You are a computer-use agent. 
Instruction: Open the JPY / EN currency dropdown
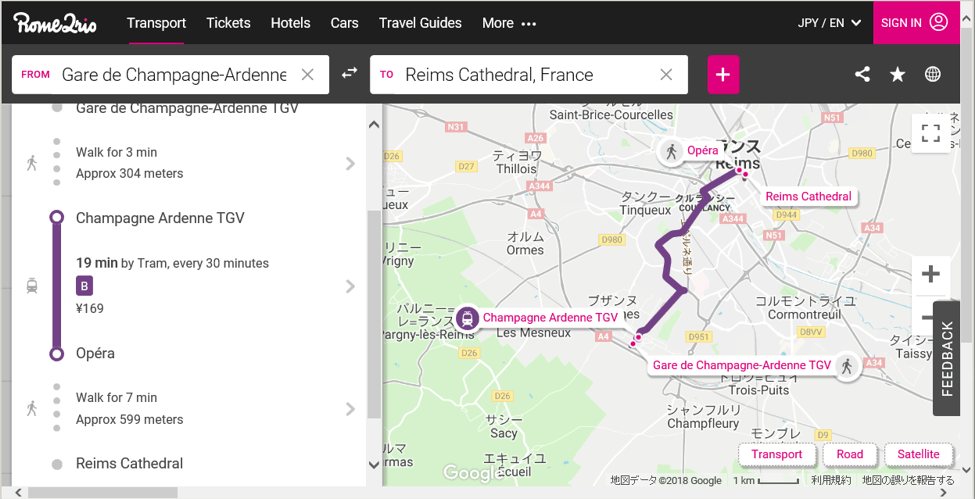[829, 23]
